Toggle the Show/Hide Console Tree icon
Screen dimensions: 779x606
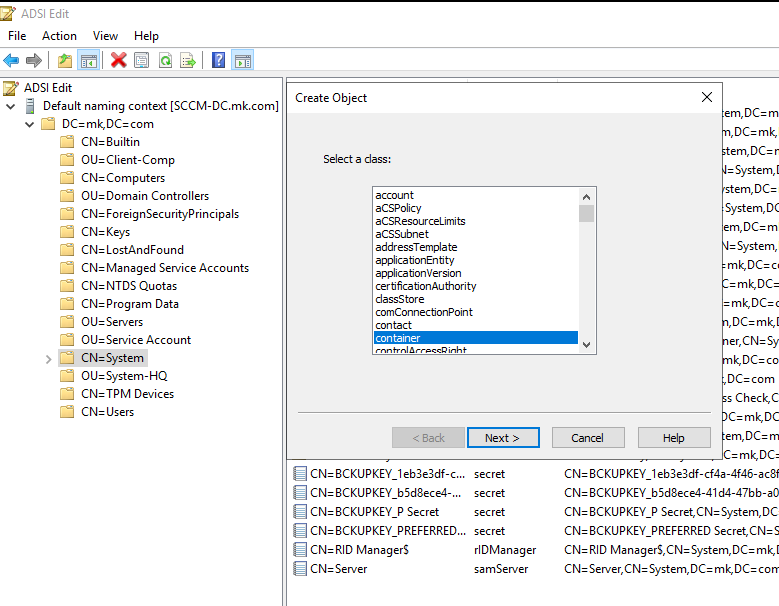click(x=89, y=60)
